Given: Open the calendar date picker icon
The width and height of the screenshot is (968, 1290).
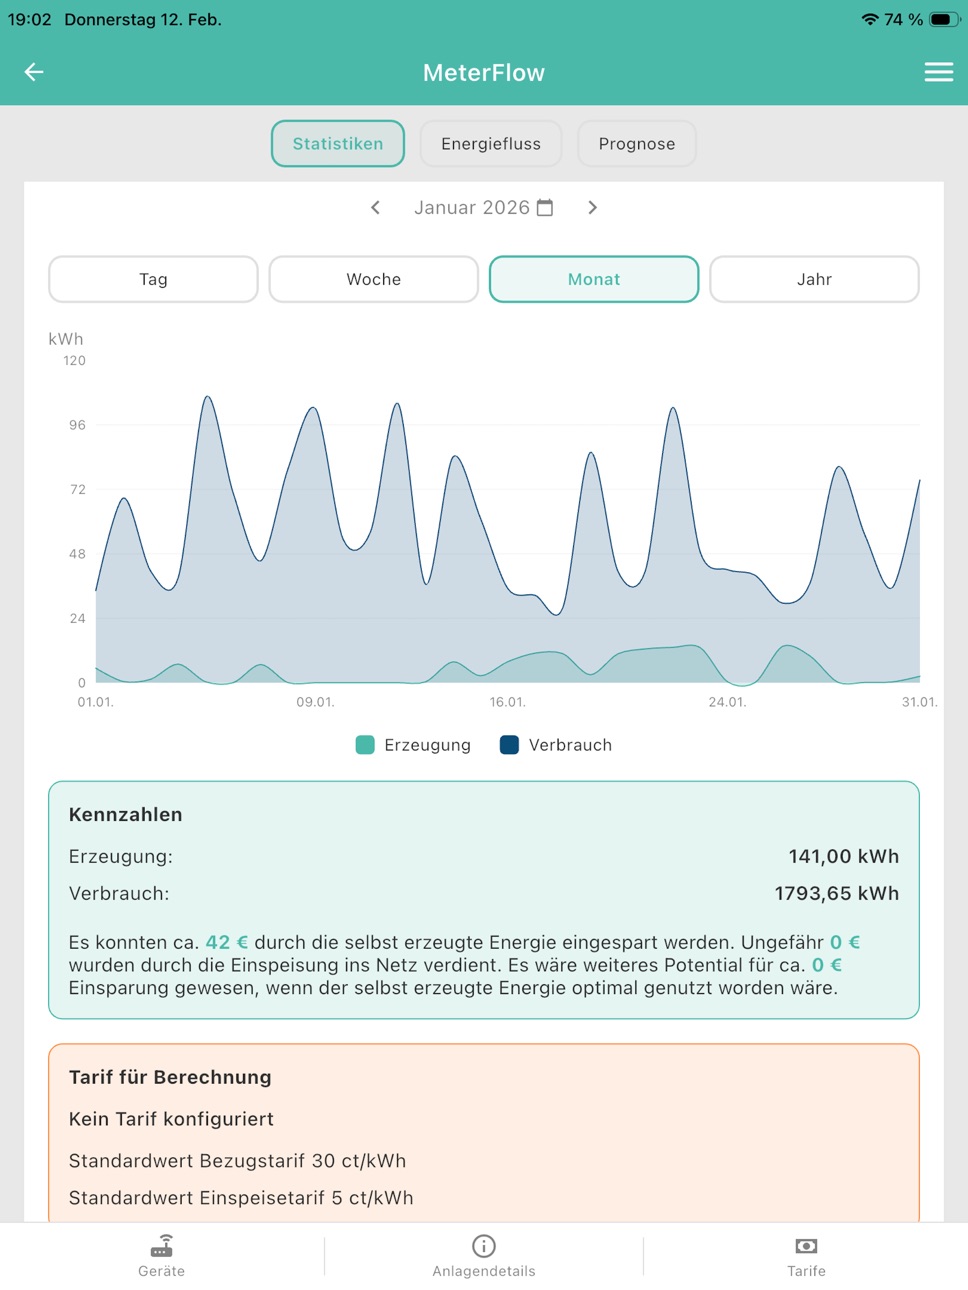Looking at the screenshot, I should coord(545,207).
